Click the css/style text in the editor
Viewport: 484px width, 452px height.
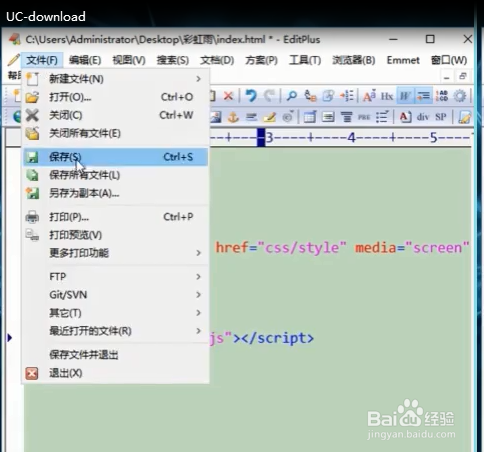point(302,248)
